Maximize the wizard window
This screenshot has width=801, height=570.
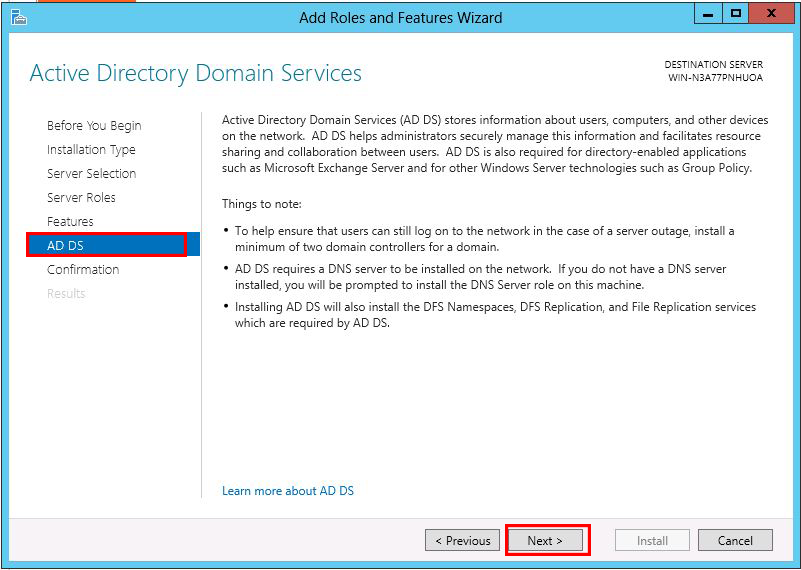tap(736, 14)
